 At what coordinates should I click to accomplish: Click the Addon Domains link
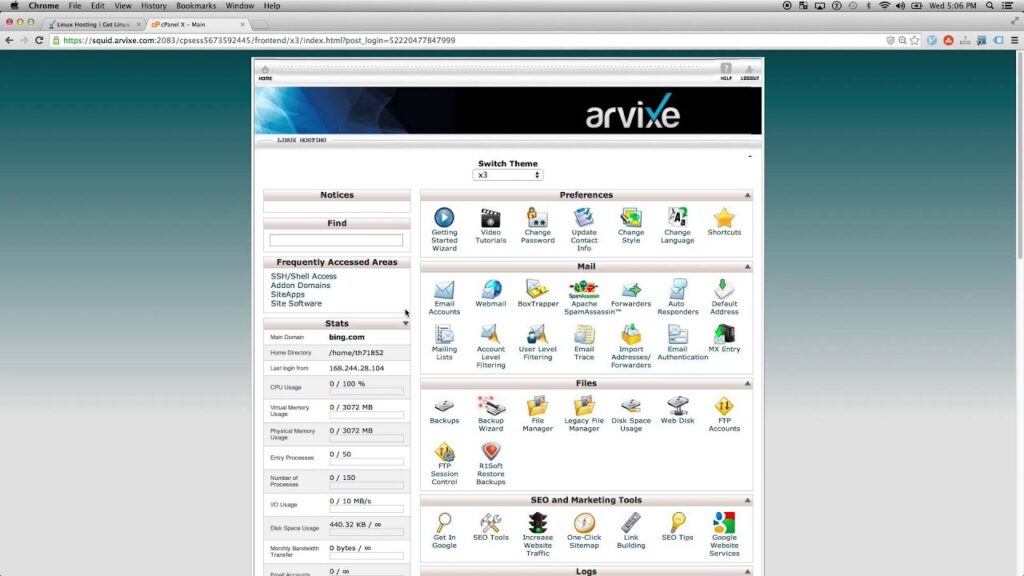(x=300, y=285)
